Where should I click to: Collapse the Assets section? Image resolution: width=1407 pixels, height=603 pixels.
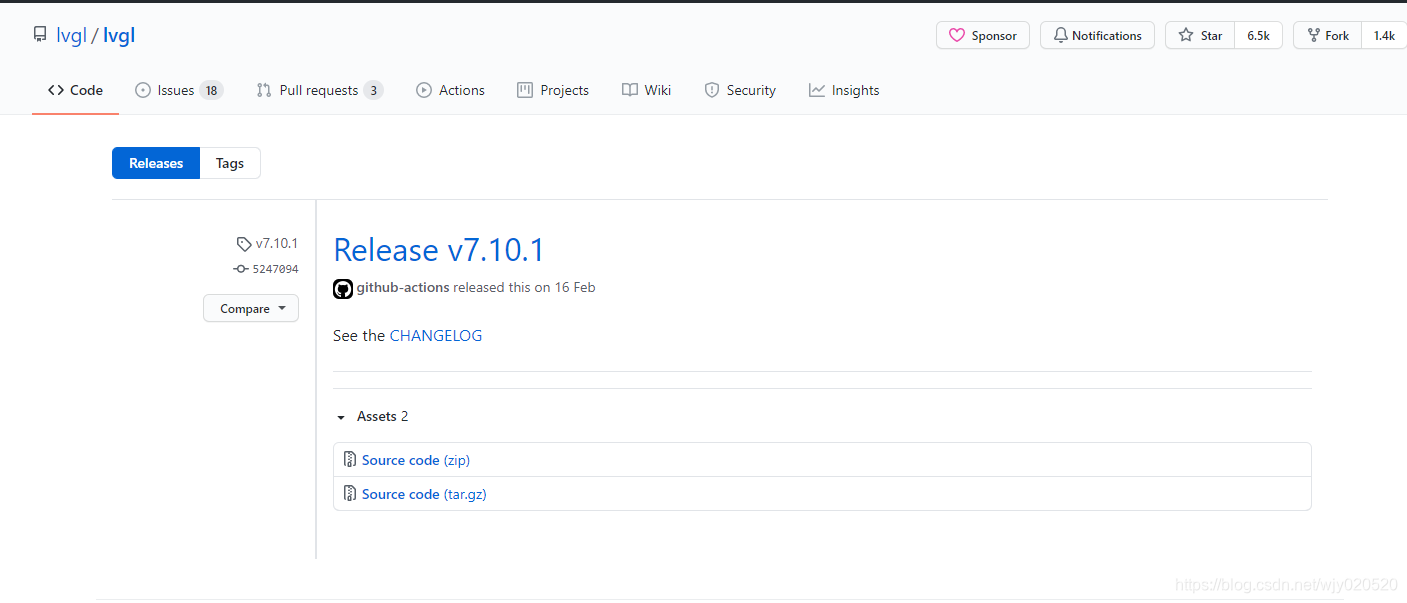click(x=372, y=416)
